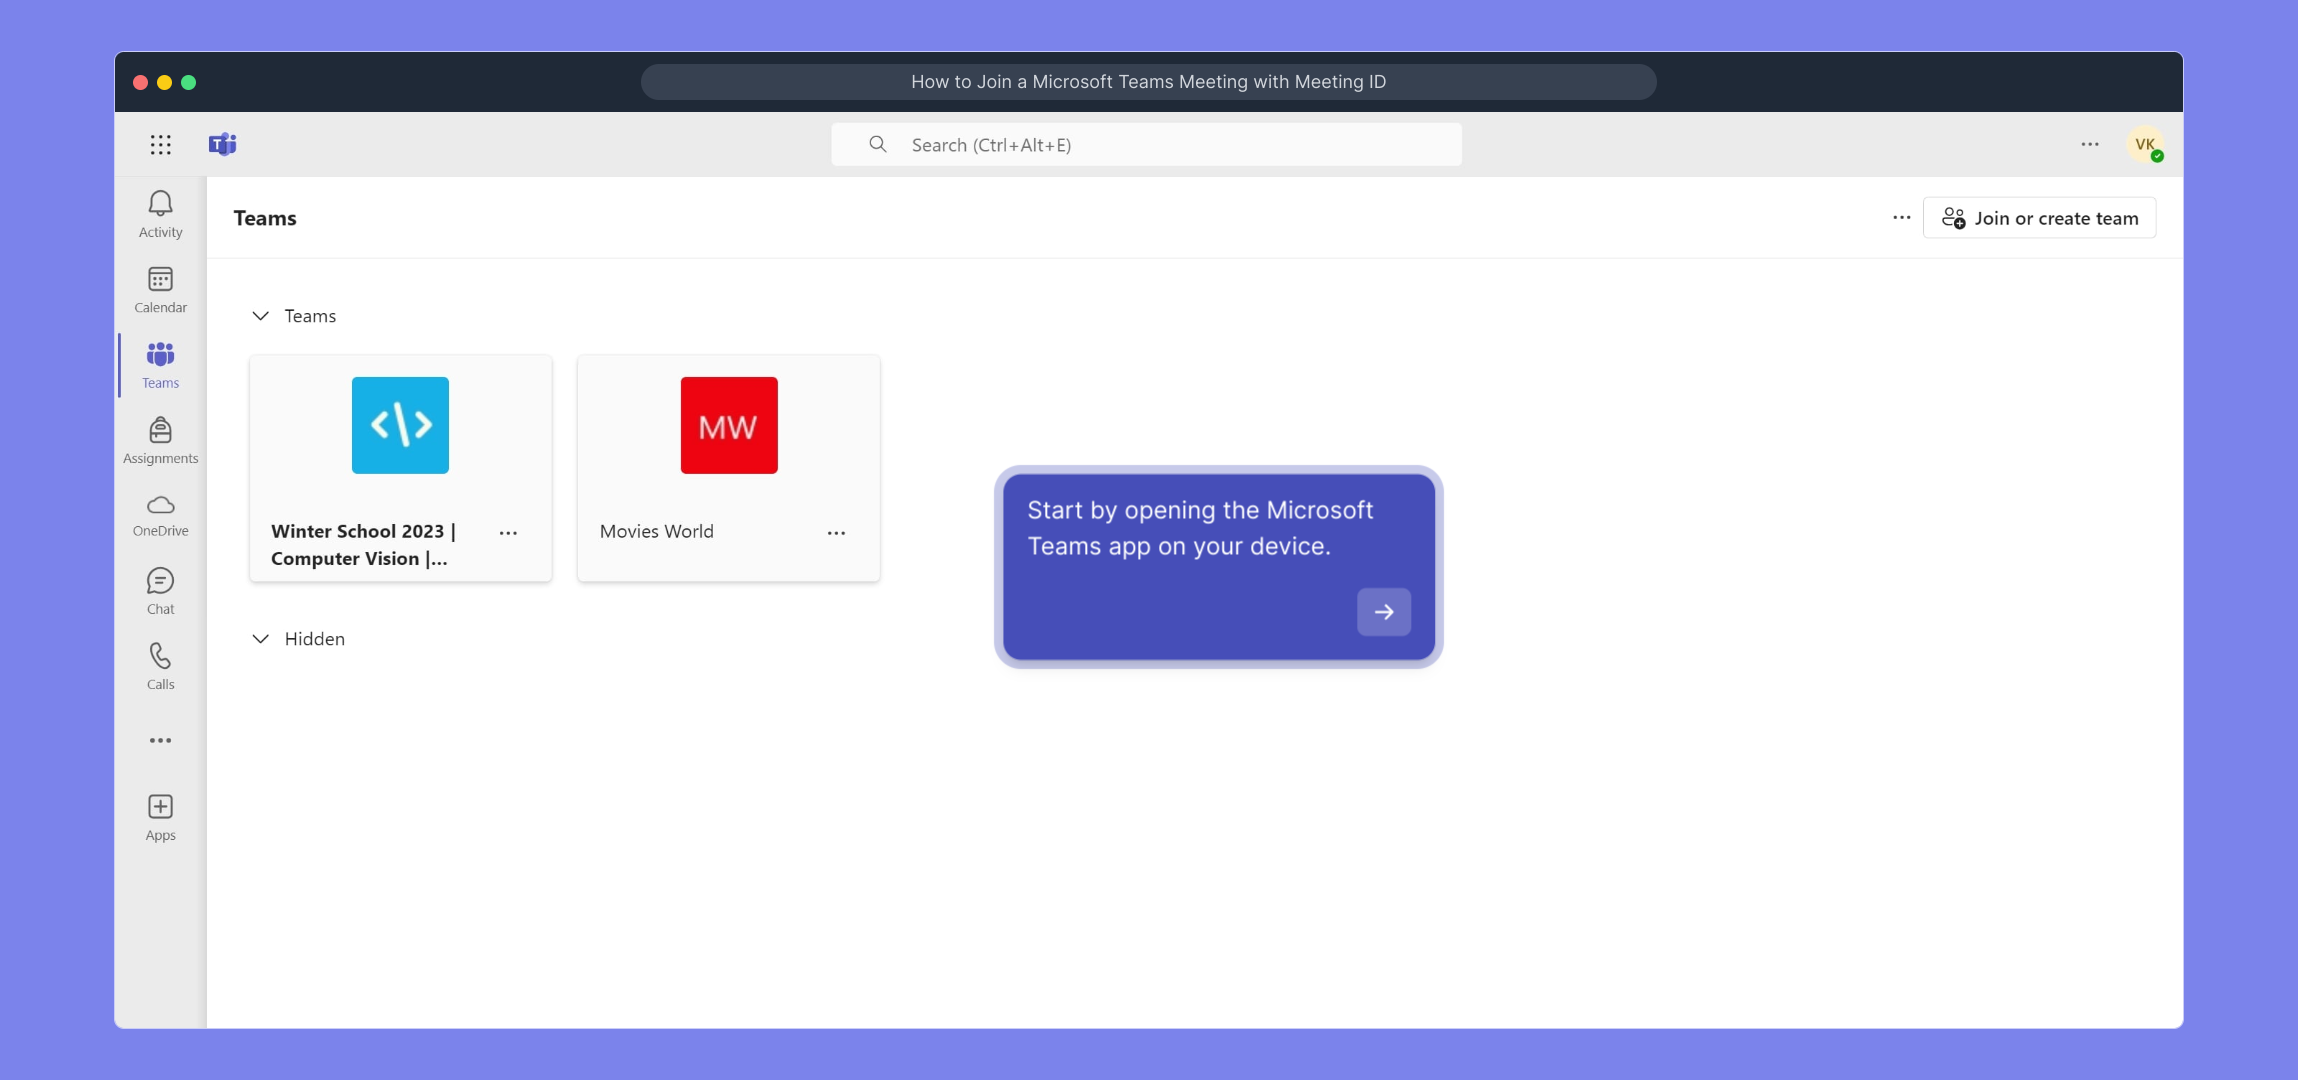Open Assignments from the sidebar

(x=160, y=440)
